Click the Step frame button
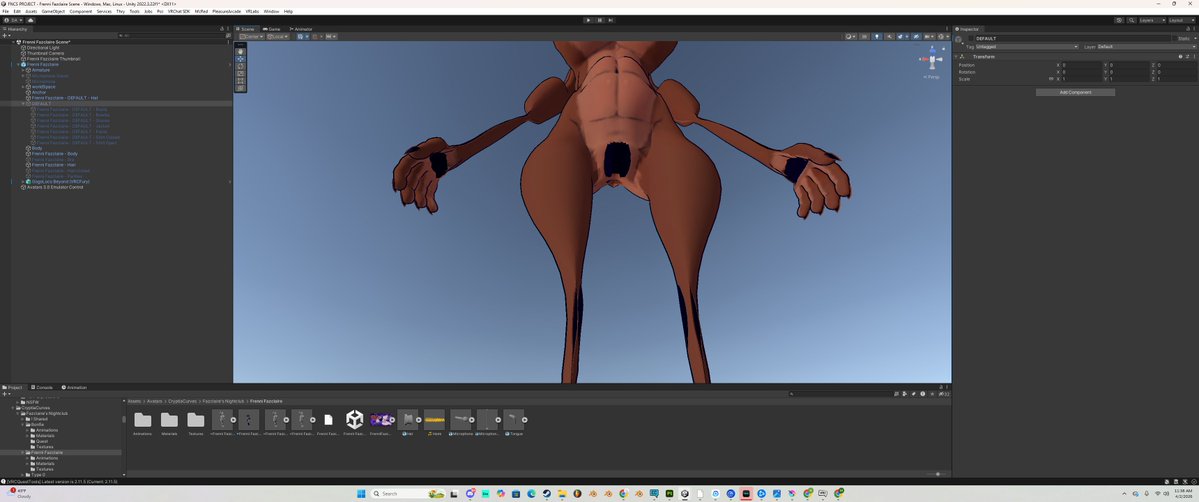This screenshot has width=1199, height=502. tap(611, 20)
